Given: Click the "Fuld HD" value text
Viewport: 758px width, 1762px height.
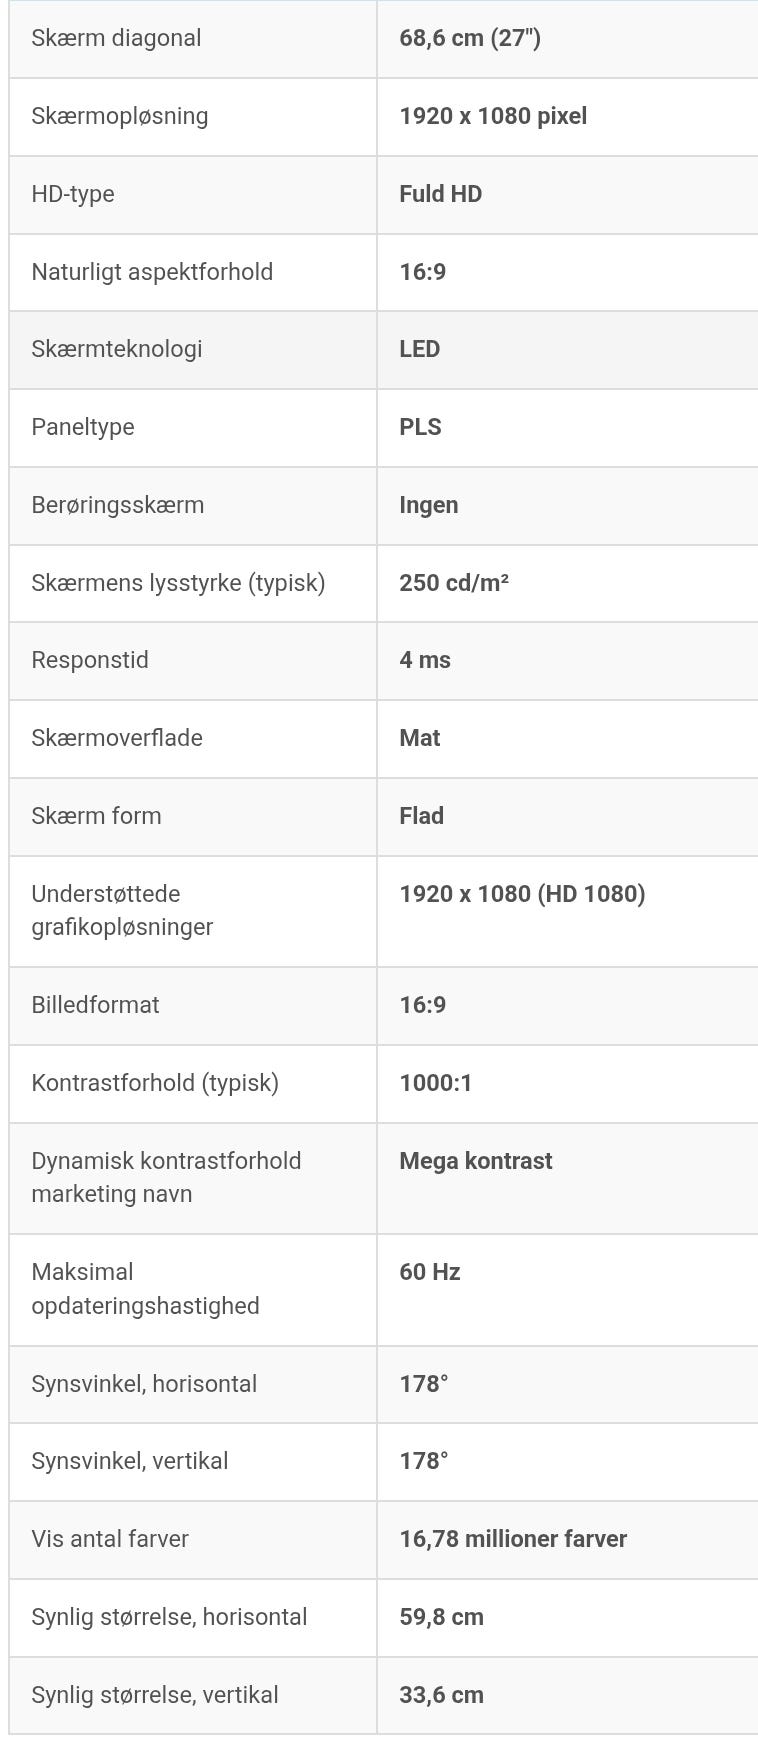Looking at the screenshot, I should point(440,194).
